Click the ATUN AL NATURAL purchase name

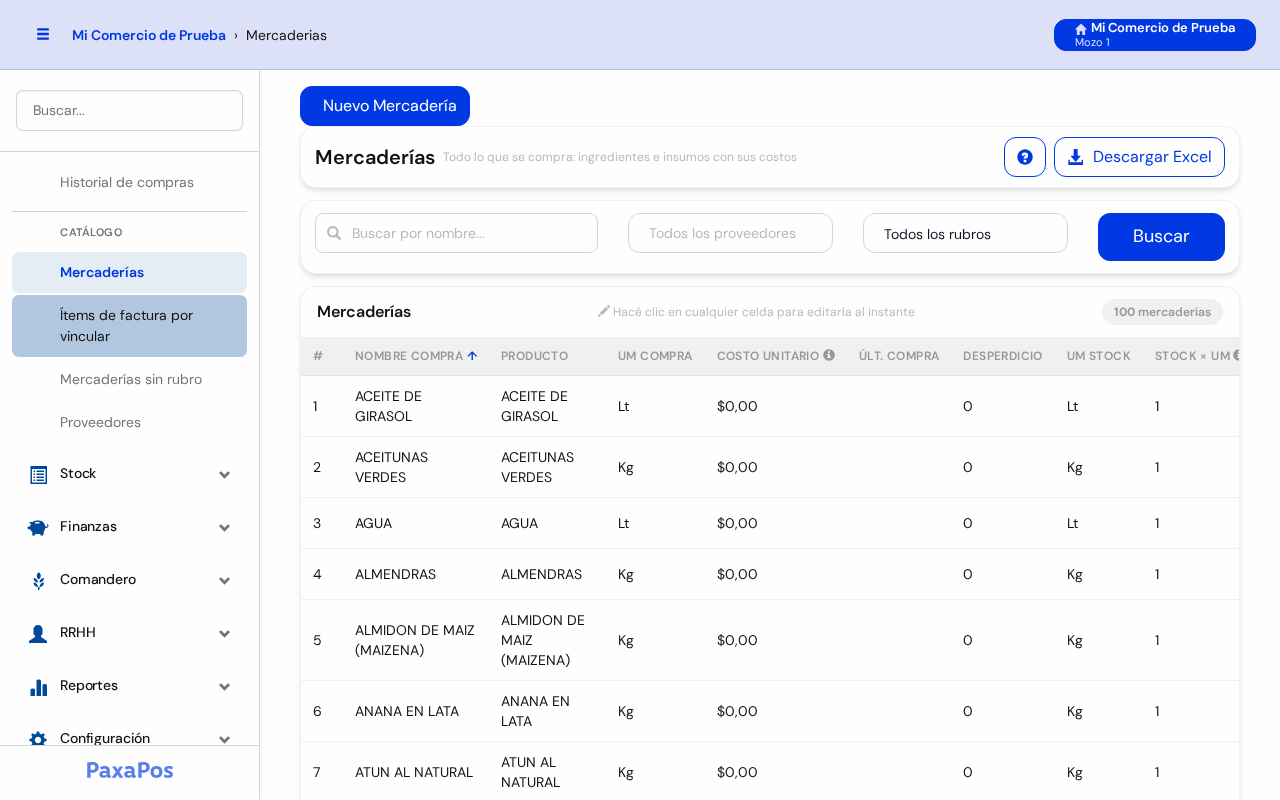pos(414,772)
